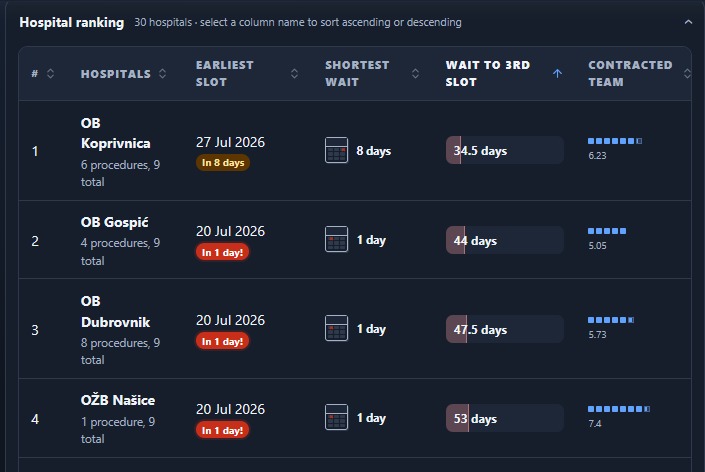Click the 6.23 contracted team indicator
Image resolution: width=705 pixels, height=472 pixels.
(615, 148)
